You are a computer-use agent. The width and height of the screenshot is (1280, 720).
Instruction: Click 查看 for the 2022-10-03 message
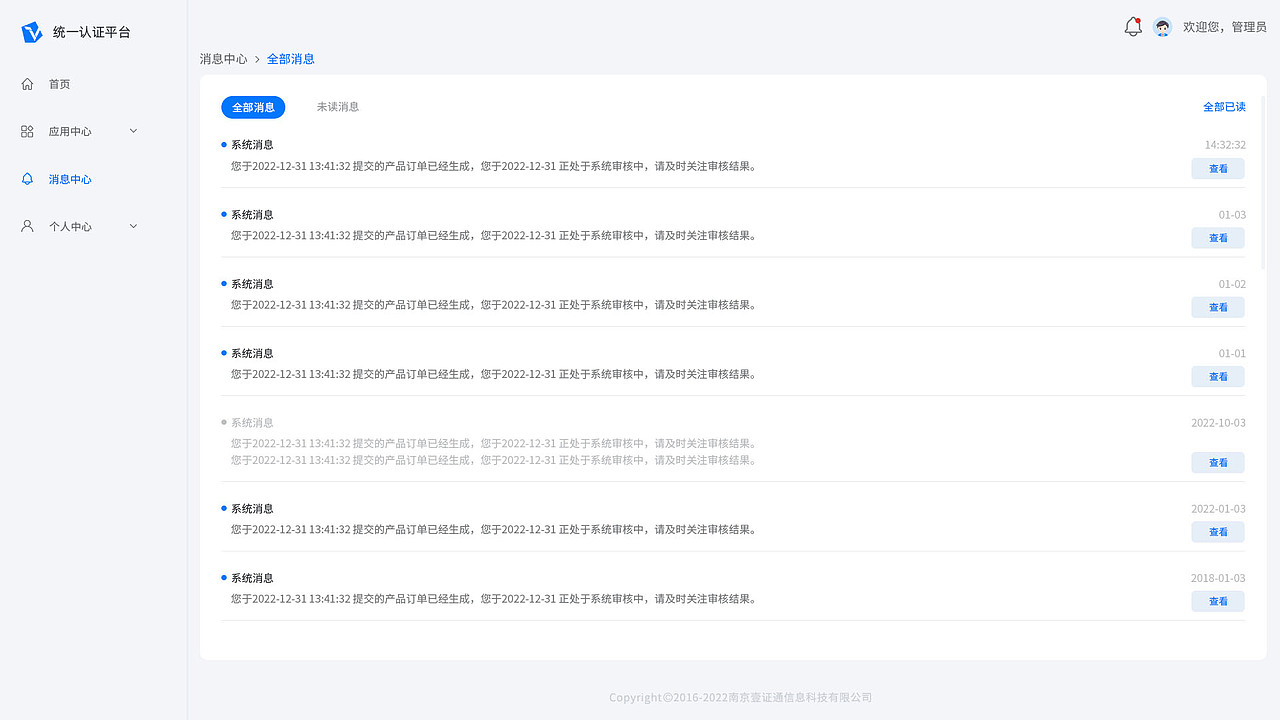pos(1218,463)
